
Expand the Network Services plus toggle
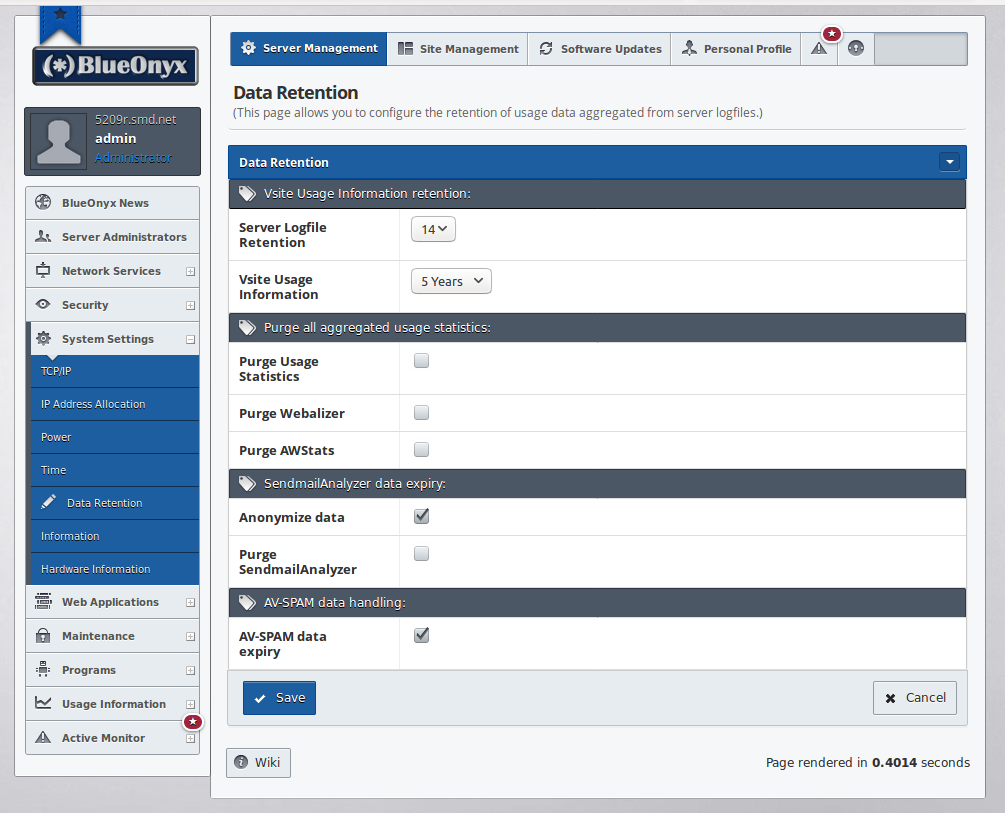190,271
